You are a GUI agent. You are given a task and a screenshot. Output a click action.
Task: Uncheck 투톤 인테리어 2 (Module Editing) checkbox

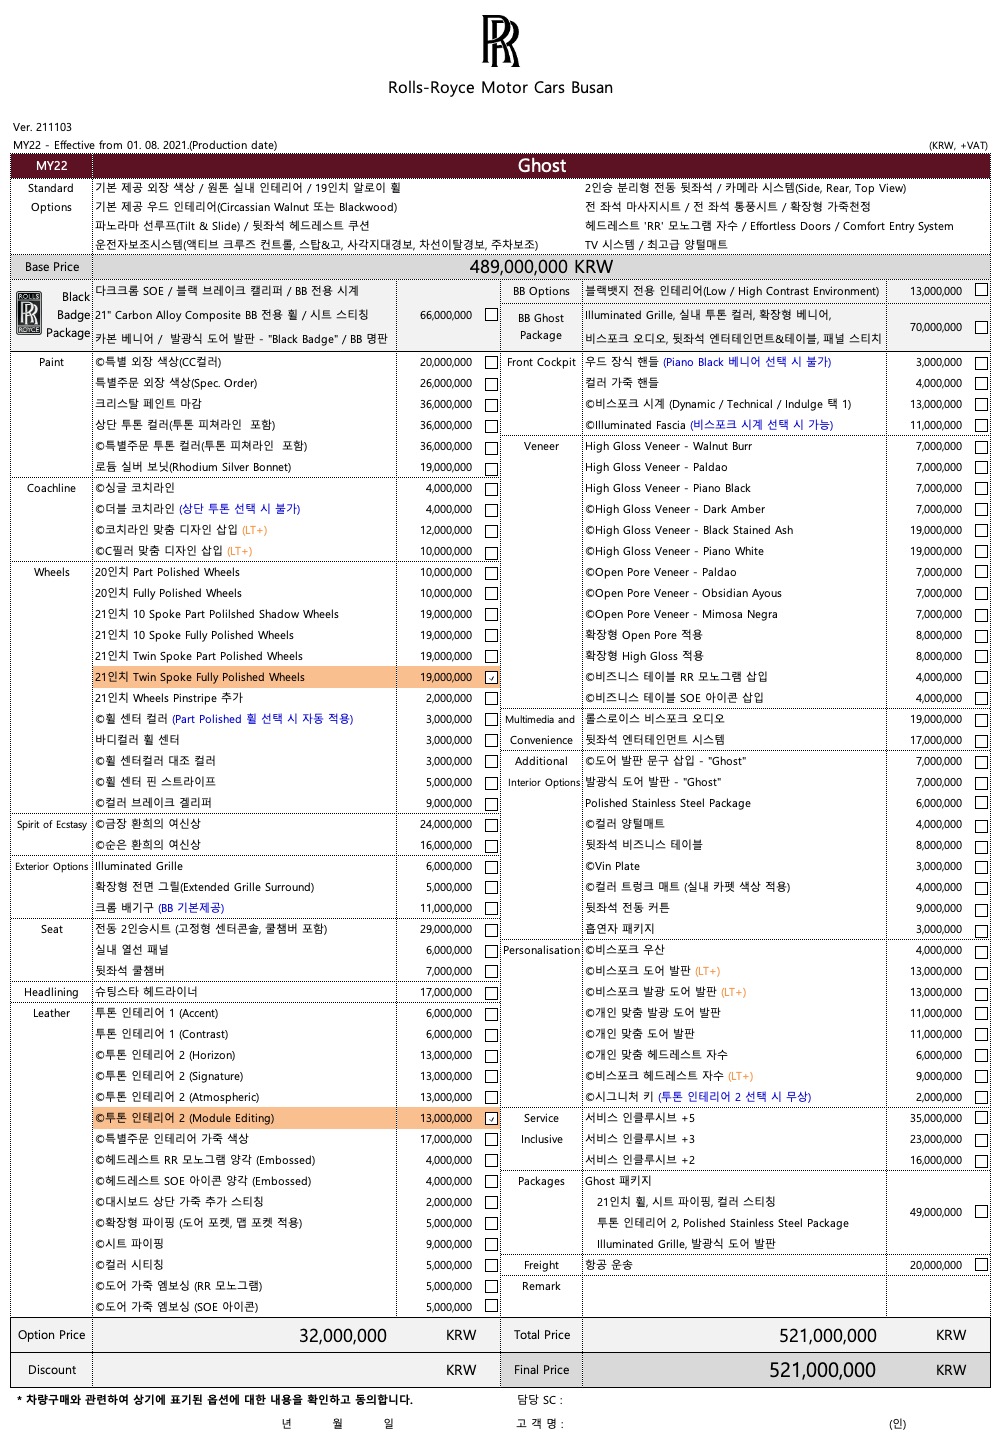click(x=491, y=1119)
